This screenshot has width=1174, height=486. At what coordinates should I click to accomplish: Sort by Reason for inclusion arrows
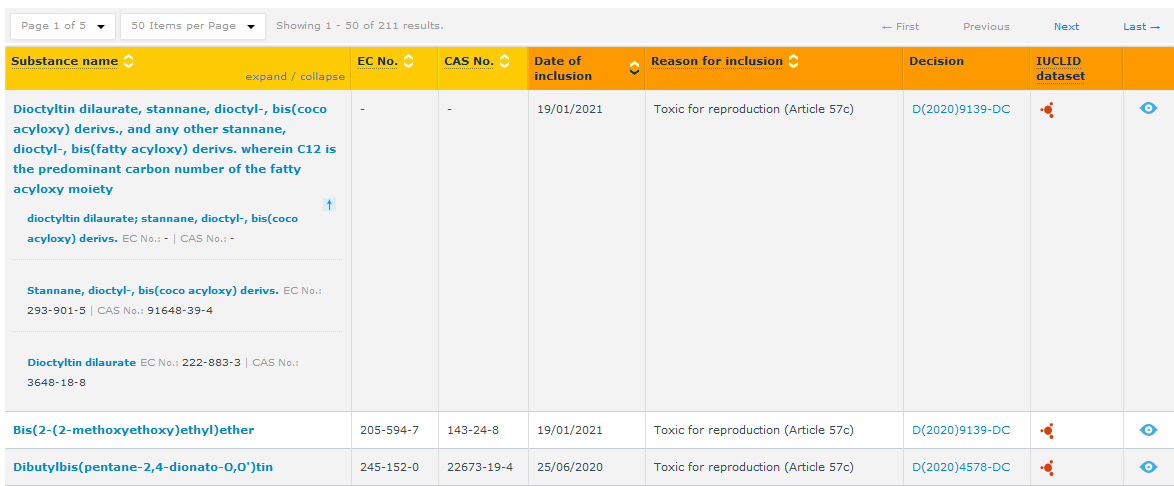click(793, 62)
